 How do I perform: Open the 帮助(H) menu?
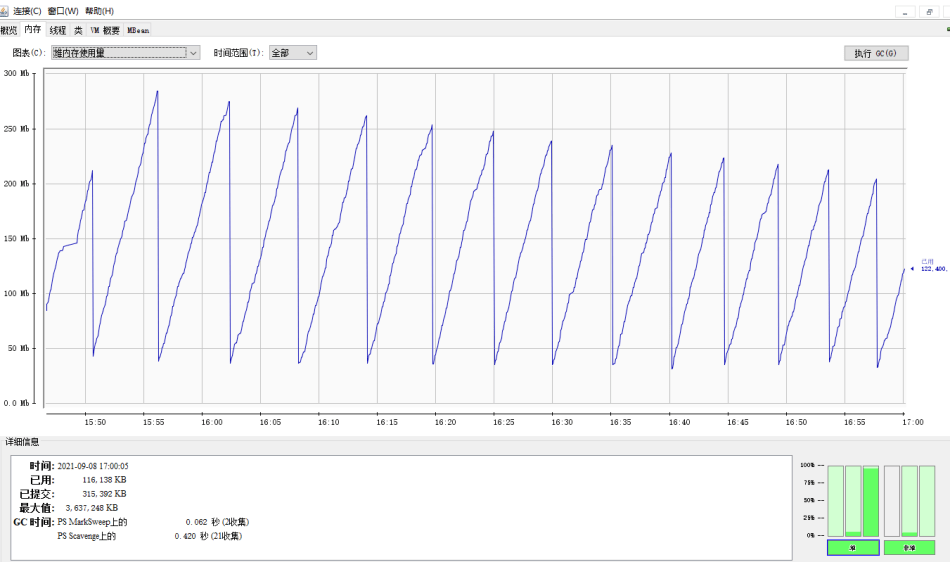pyautogui.click(x=99, y=11)
